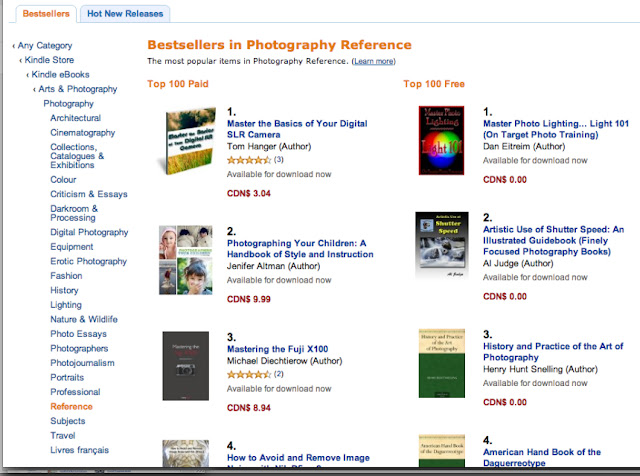Viewport: 640px width, 476px height.
Task: Click the green History and Practice book cover
Action: 442,363
